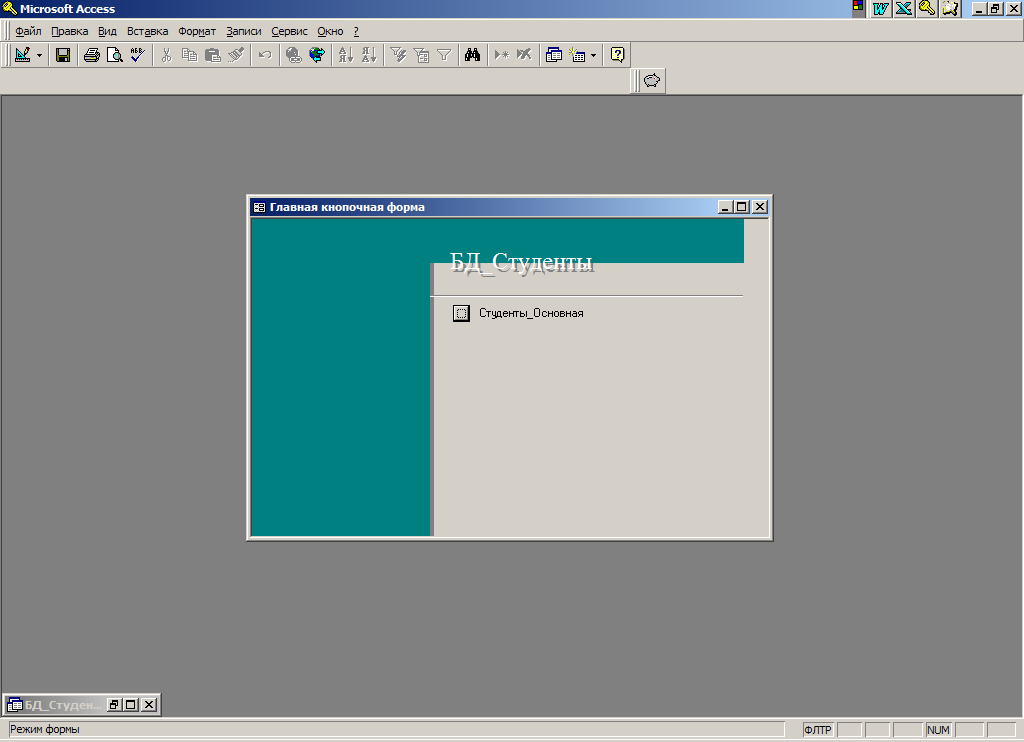
Task: Toggle the Web toolbar globe icon
Action: (x=317, y=55)
